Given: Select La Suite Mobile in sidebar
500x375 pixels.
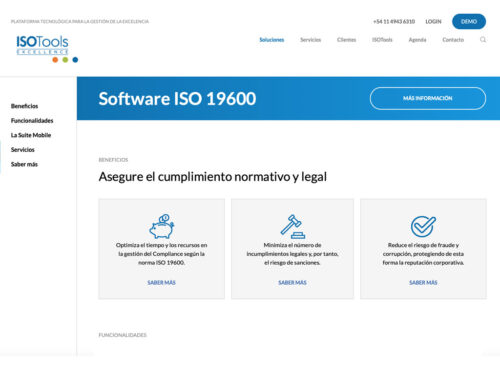Looking at the screenshot, I should [31, 135].
